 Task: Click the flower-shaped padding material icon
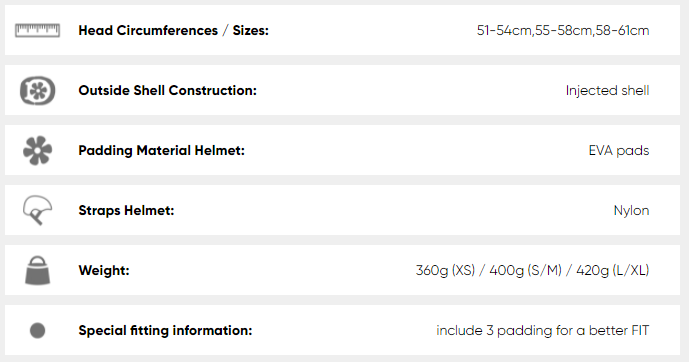(37, 150)
